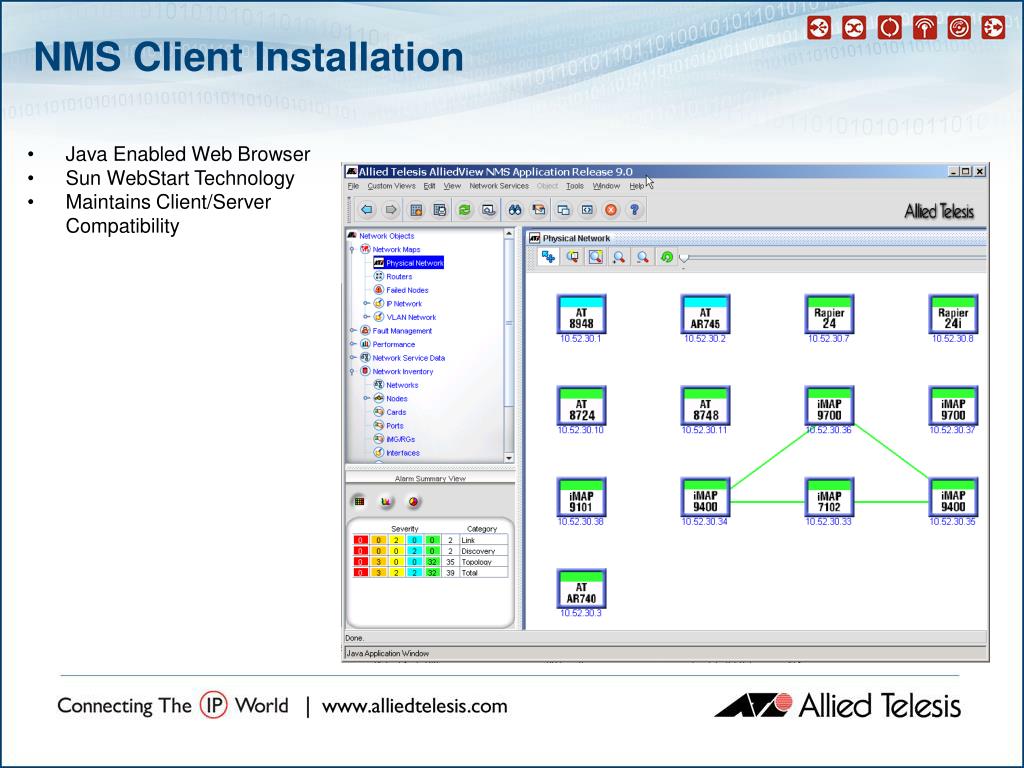The height and width of the screenshot is (768, 1024).
Task: Expand the VLAN Network tree node
Action: [x=366, y=317]
